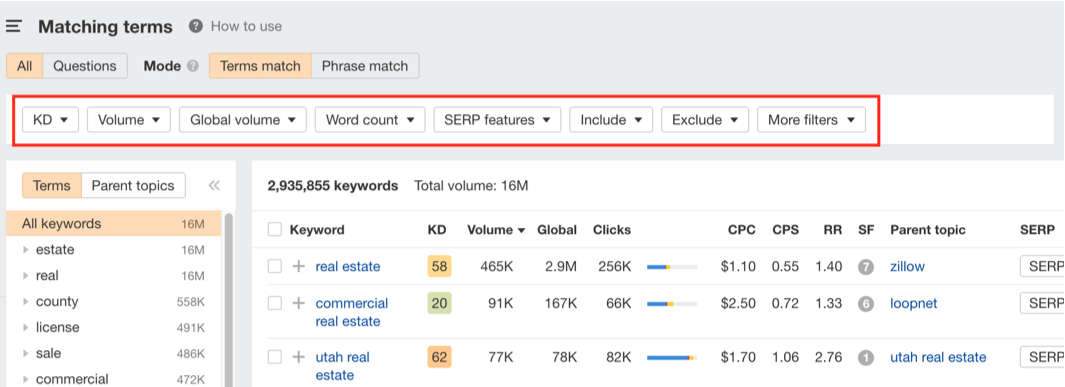The height and width of the screenshot is (387, 1065).
Task: Switch to Phrase match mode
Action: pyautogui.click(x=365, y=66)
